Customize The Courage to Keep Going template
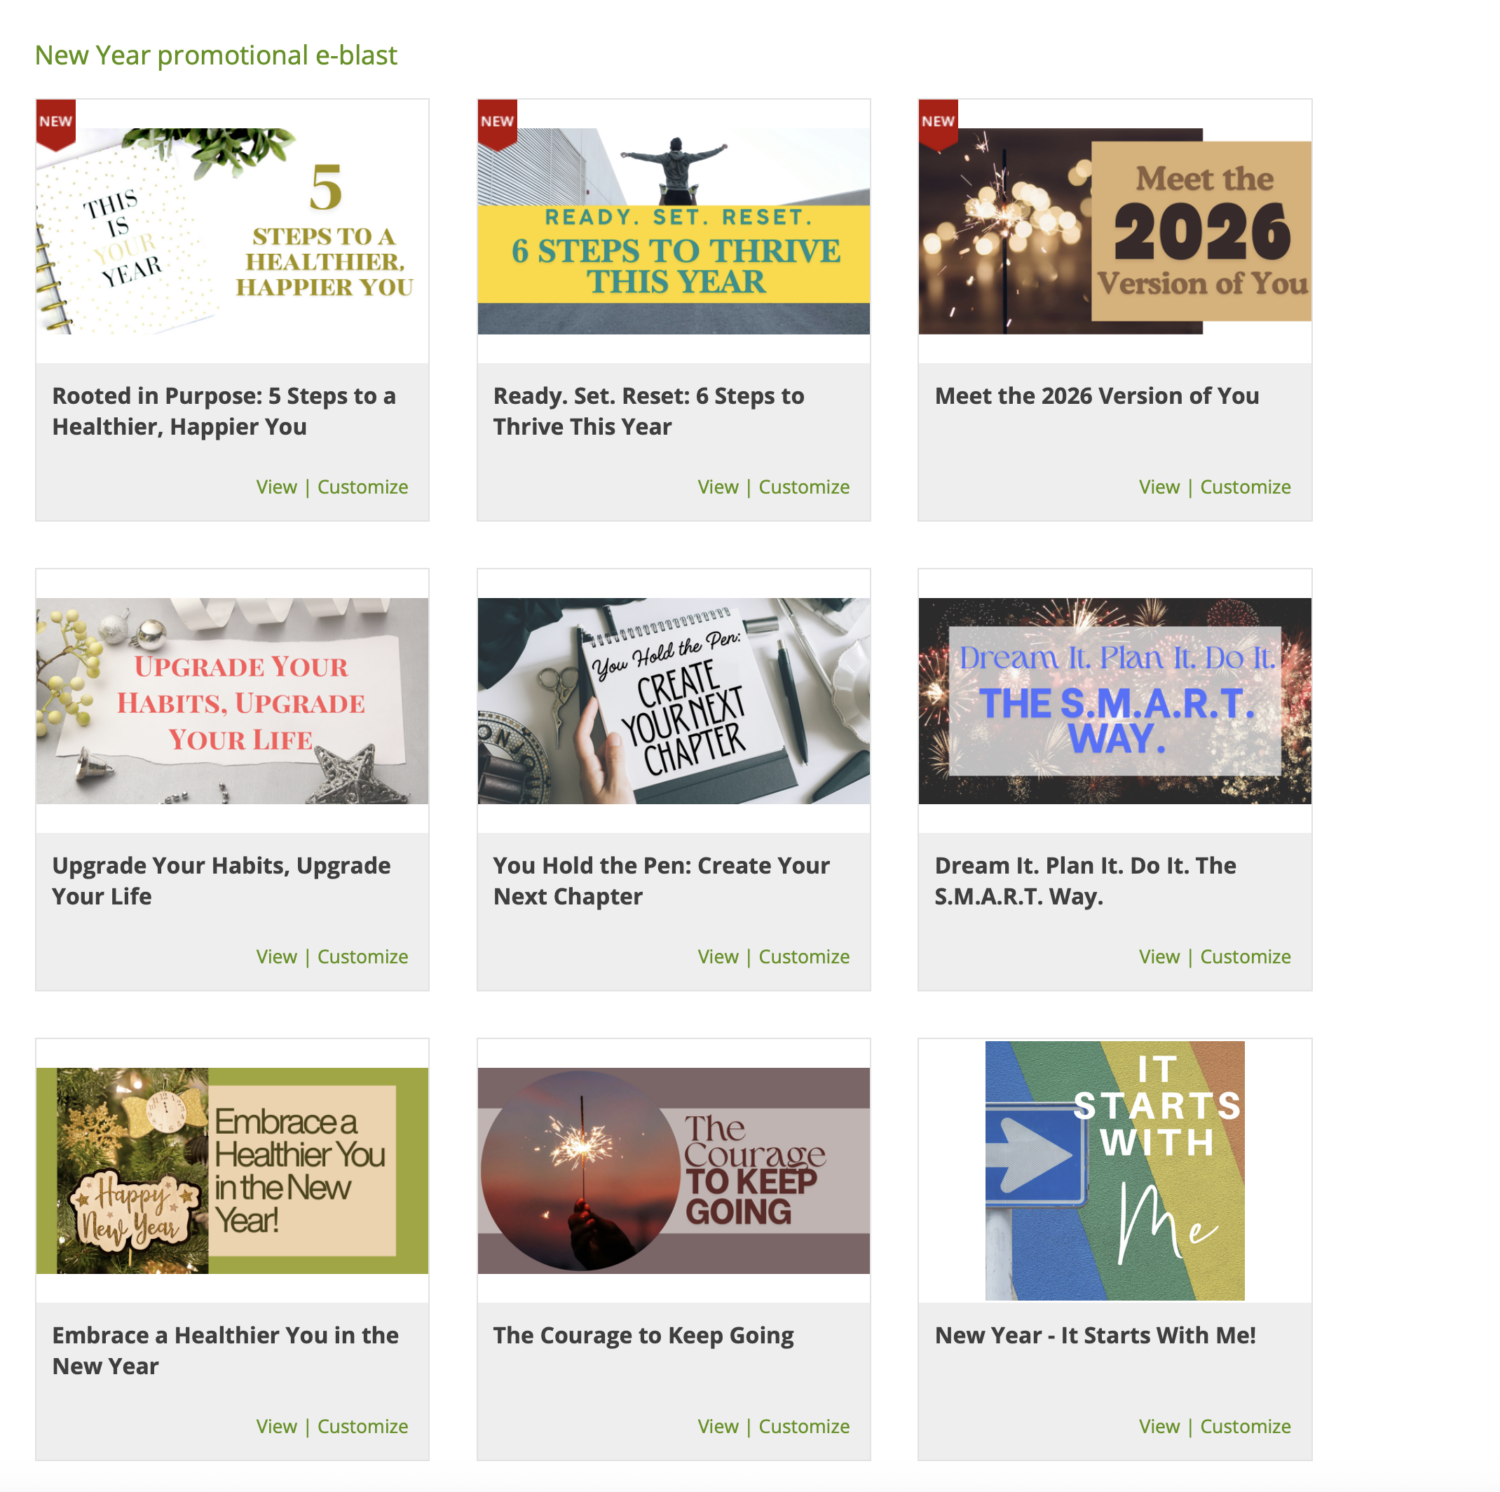The height and width of the screenshot is (1492, 1500). (804, 1427)
